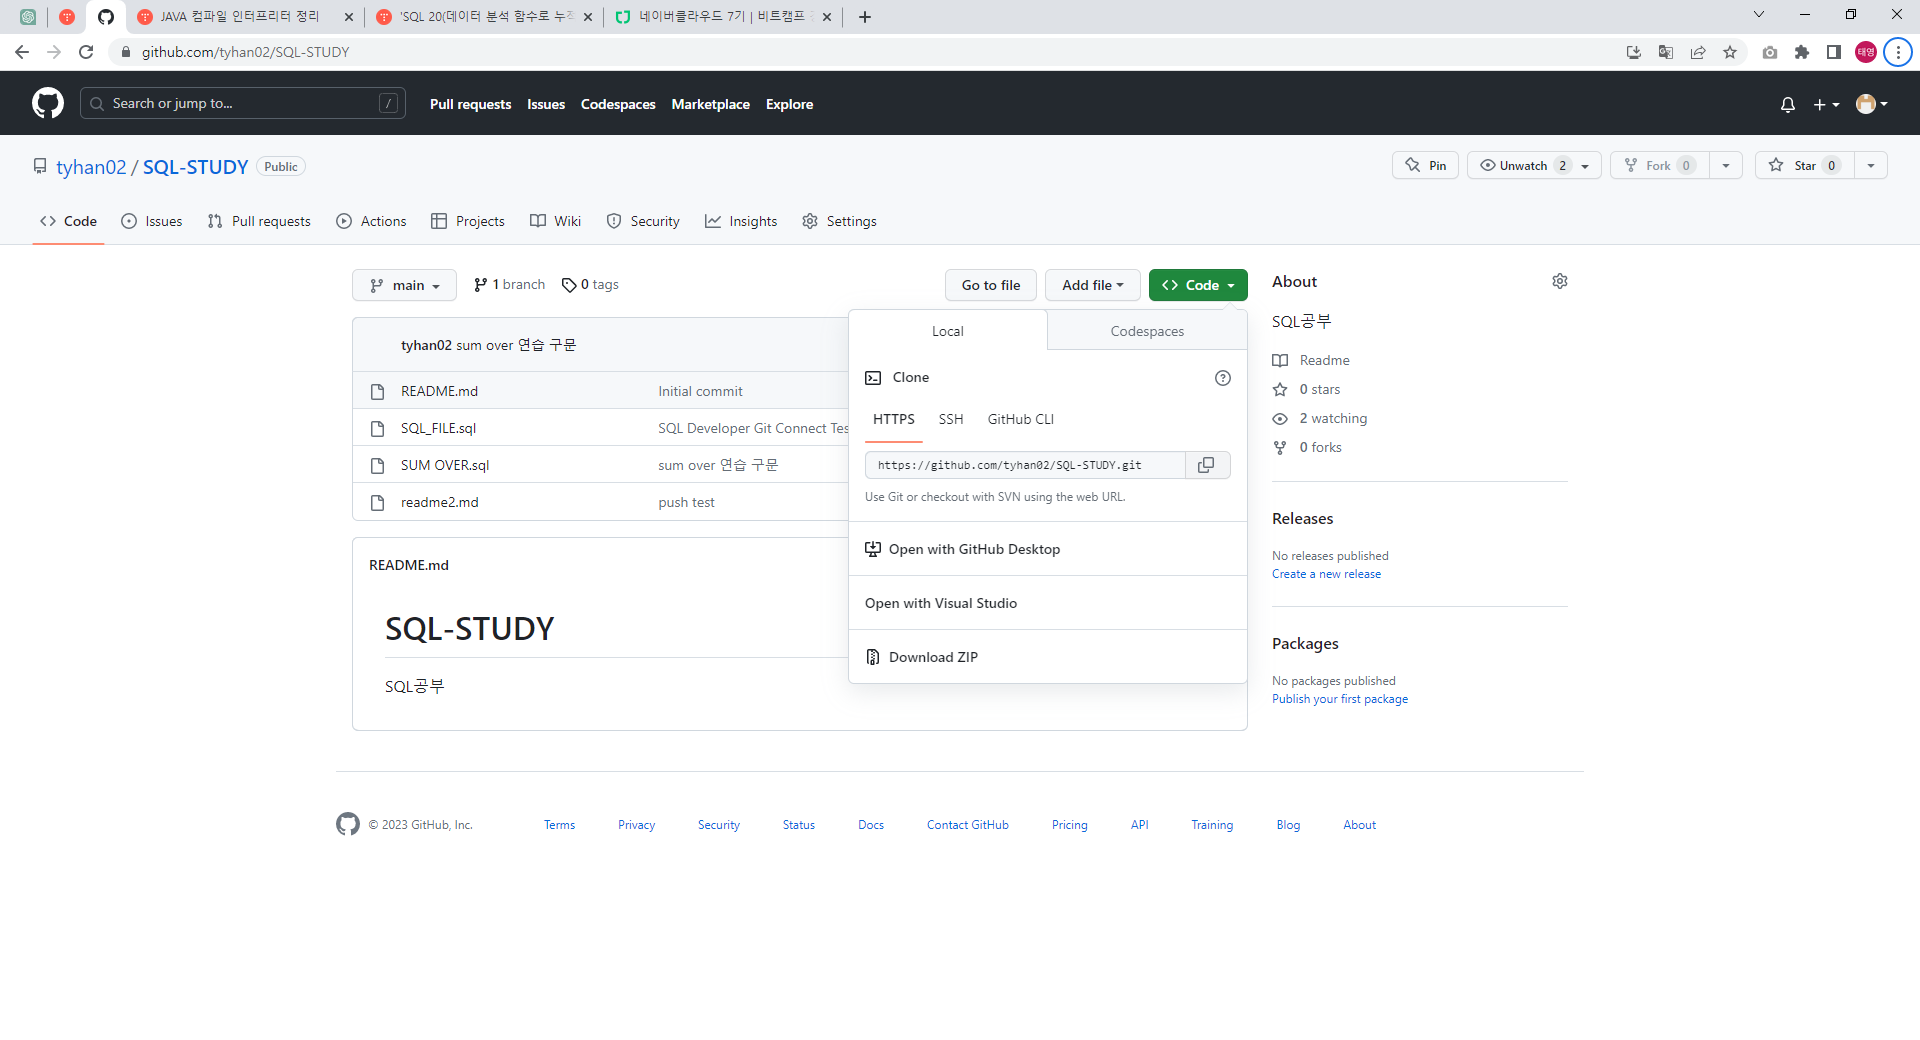Open the repository Pull requests tab
Image resolution: width=1920 pixels, height=1040 pixels.
coord(259,221)
